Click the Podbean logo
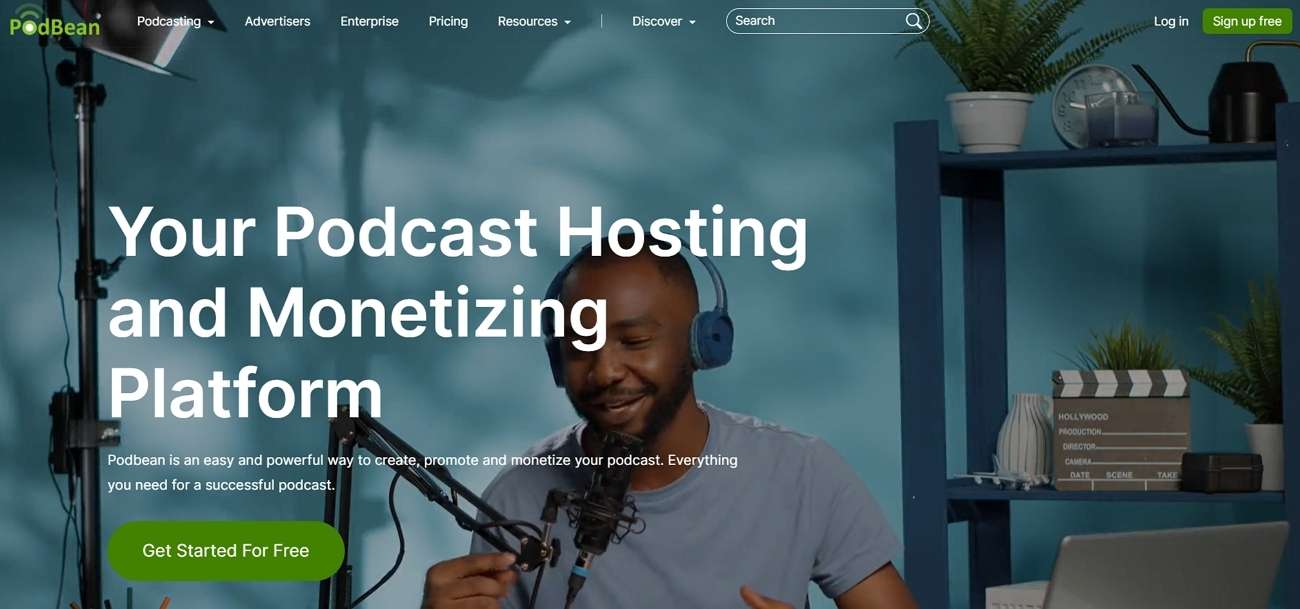This screenshot has width=1300, height=609. [55, 21]
